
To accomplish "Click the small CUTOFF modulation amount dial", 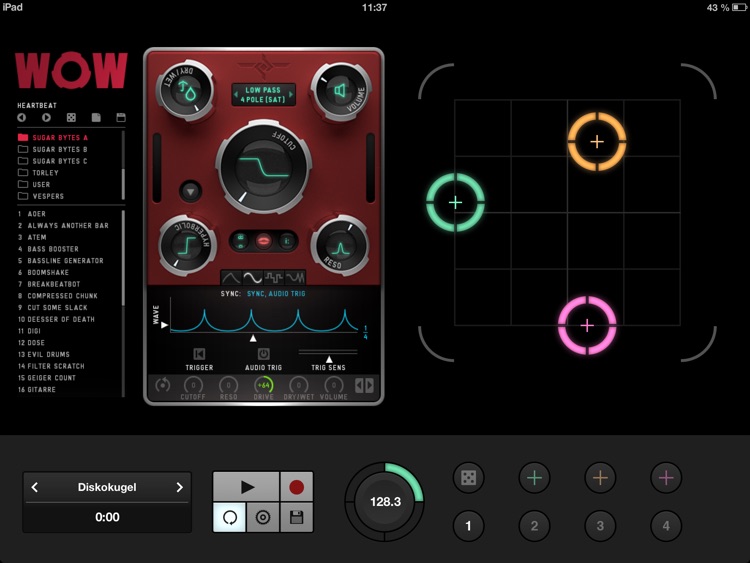I will click(x=193, y=385).
